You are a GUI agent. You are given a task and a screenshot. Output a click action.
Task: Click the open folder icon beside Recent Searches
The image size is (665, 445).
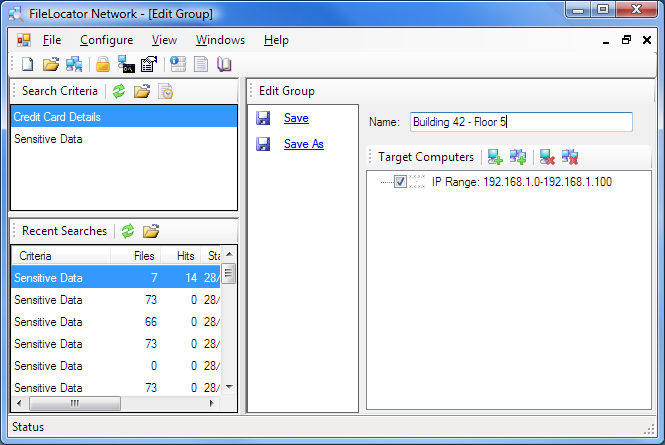pyautogui.click(x=151, y=231)
